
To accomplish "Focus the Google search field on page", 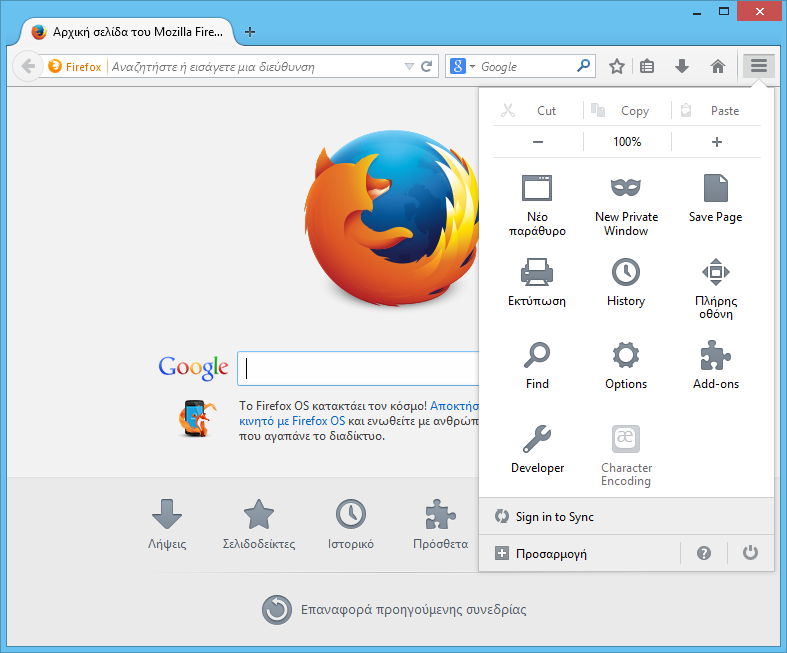I will (x=358, y=369).
